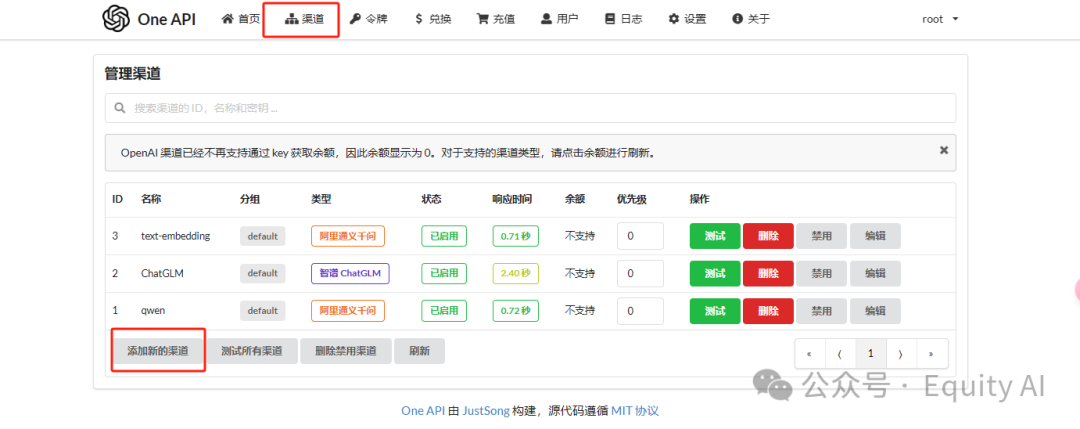Test the ChatGLM channel
The image size is (1080, 429).
tap(715, 273)
